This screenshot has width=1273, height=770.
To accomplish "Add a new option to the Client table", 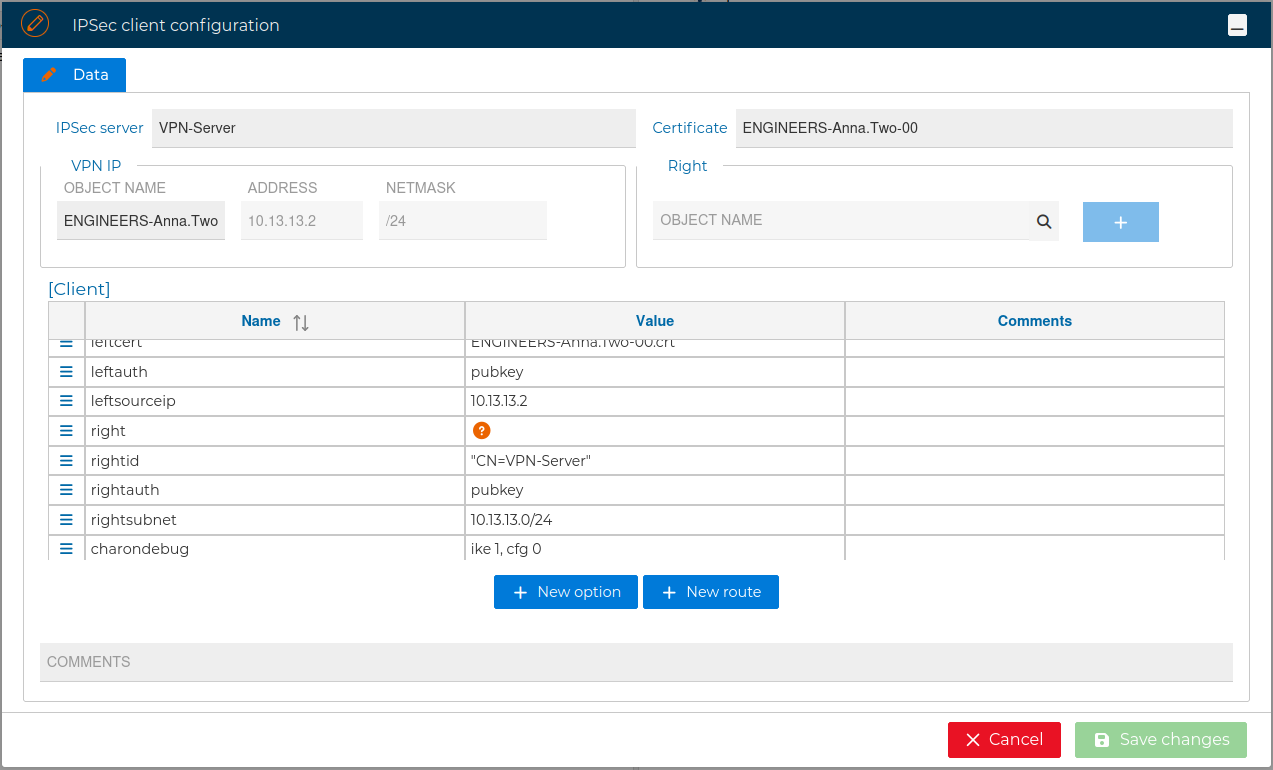I will (x=565, y=591).
